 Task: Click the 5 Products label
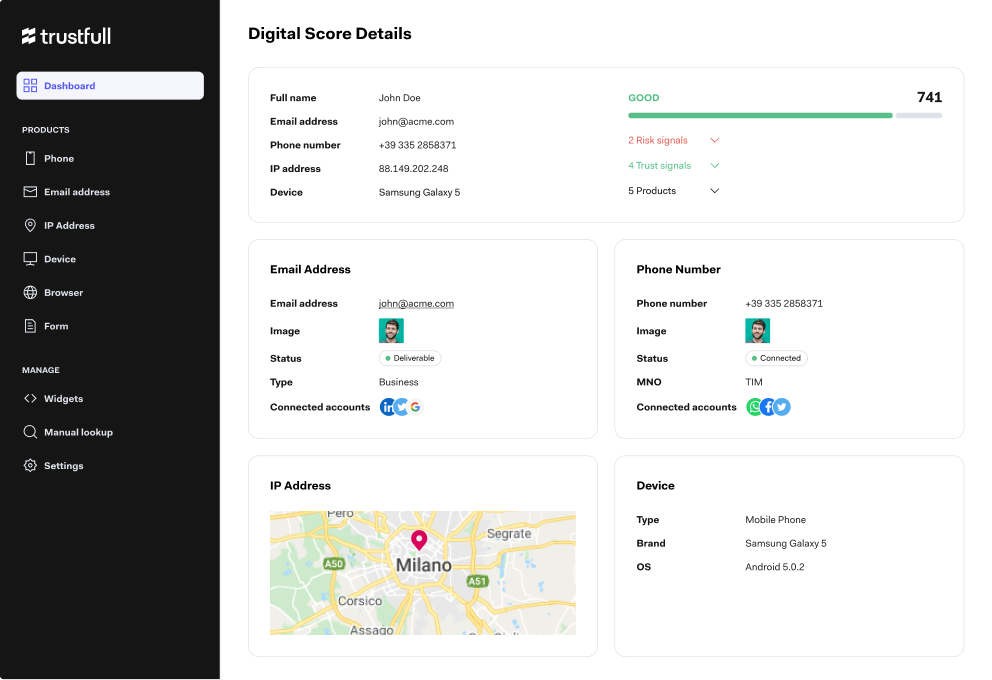coord(652,191)
